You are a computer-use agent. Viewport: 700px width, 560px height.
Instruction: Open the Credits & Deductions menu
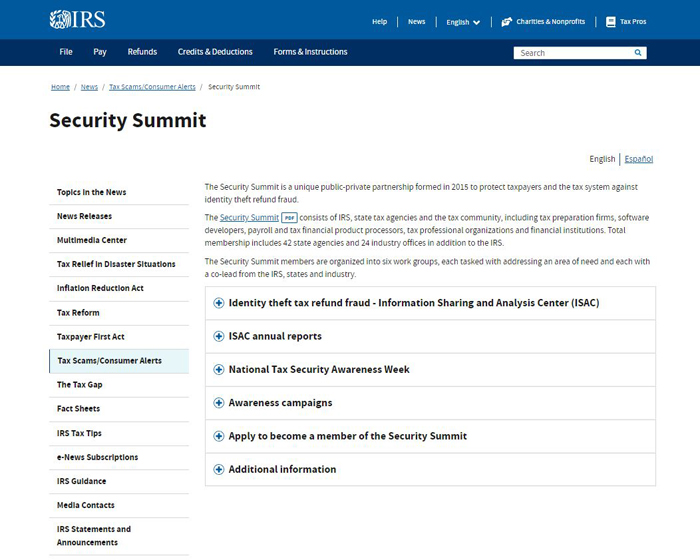[215, 52]
